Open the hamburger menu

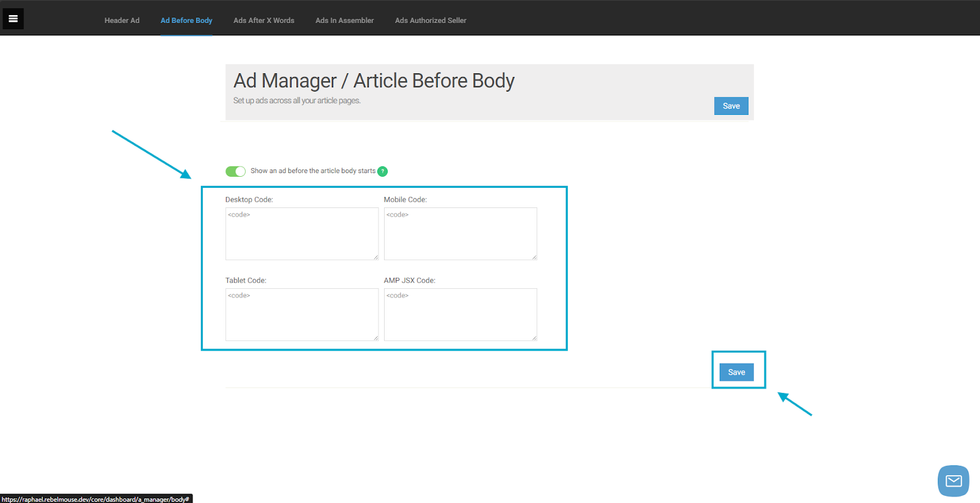13,19
